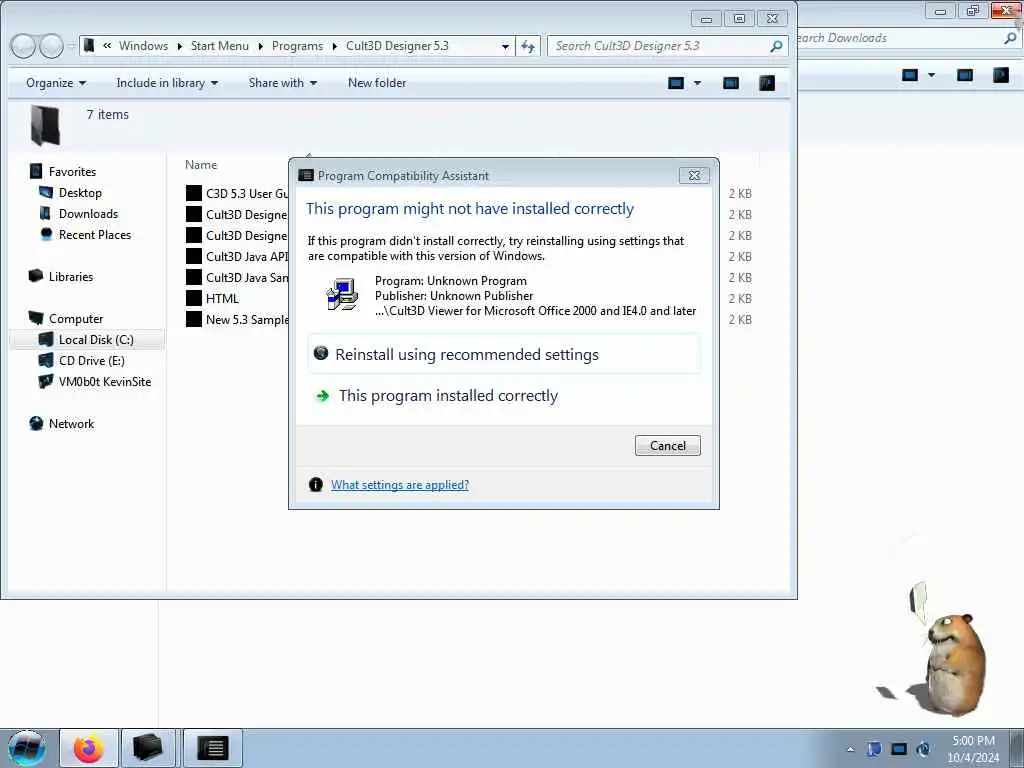The height and width of the screenshot is (768, 1024).
Task: Click the refresh icon beside the address bar
Action: [x=528, y=46]
